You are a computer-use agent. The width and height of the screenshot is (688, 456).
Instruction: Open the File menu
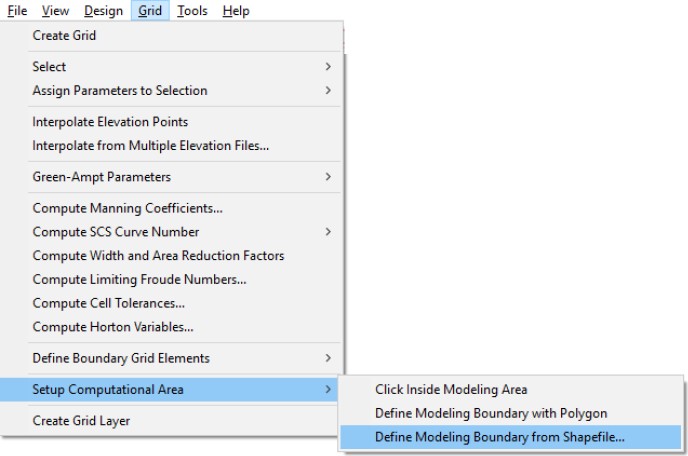[x=17, y=11]
